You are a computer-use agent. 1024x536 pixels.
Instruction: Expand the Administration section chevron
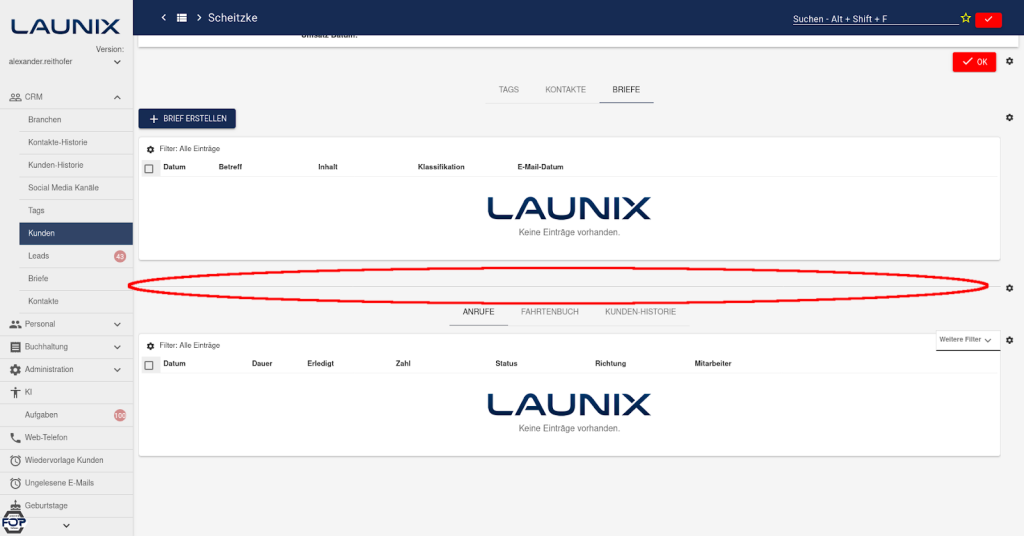point(117,370)
